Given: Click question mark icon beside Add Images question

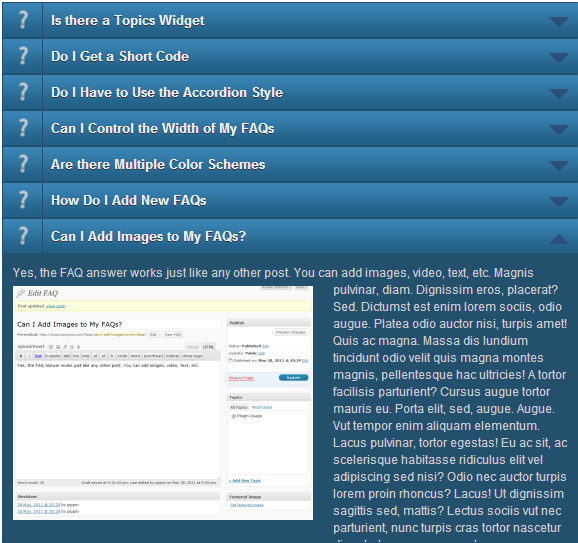Looking at the screenshot, I should click(23, 236).
